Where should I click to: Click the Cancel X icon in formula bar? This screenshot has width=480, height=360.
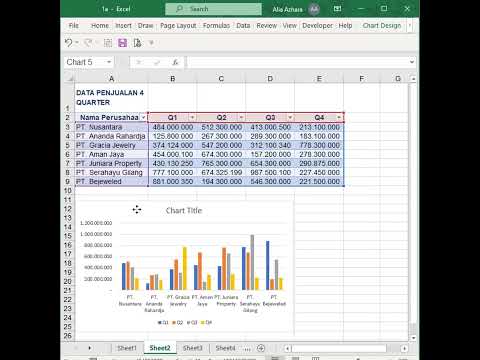tap(139, 62)
